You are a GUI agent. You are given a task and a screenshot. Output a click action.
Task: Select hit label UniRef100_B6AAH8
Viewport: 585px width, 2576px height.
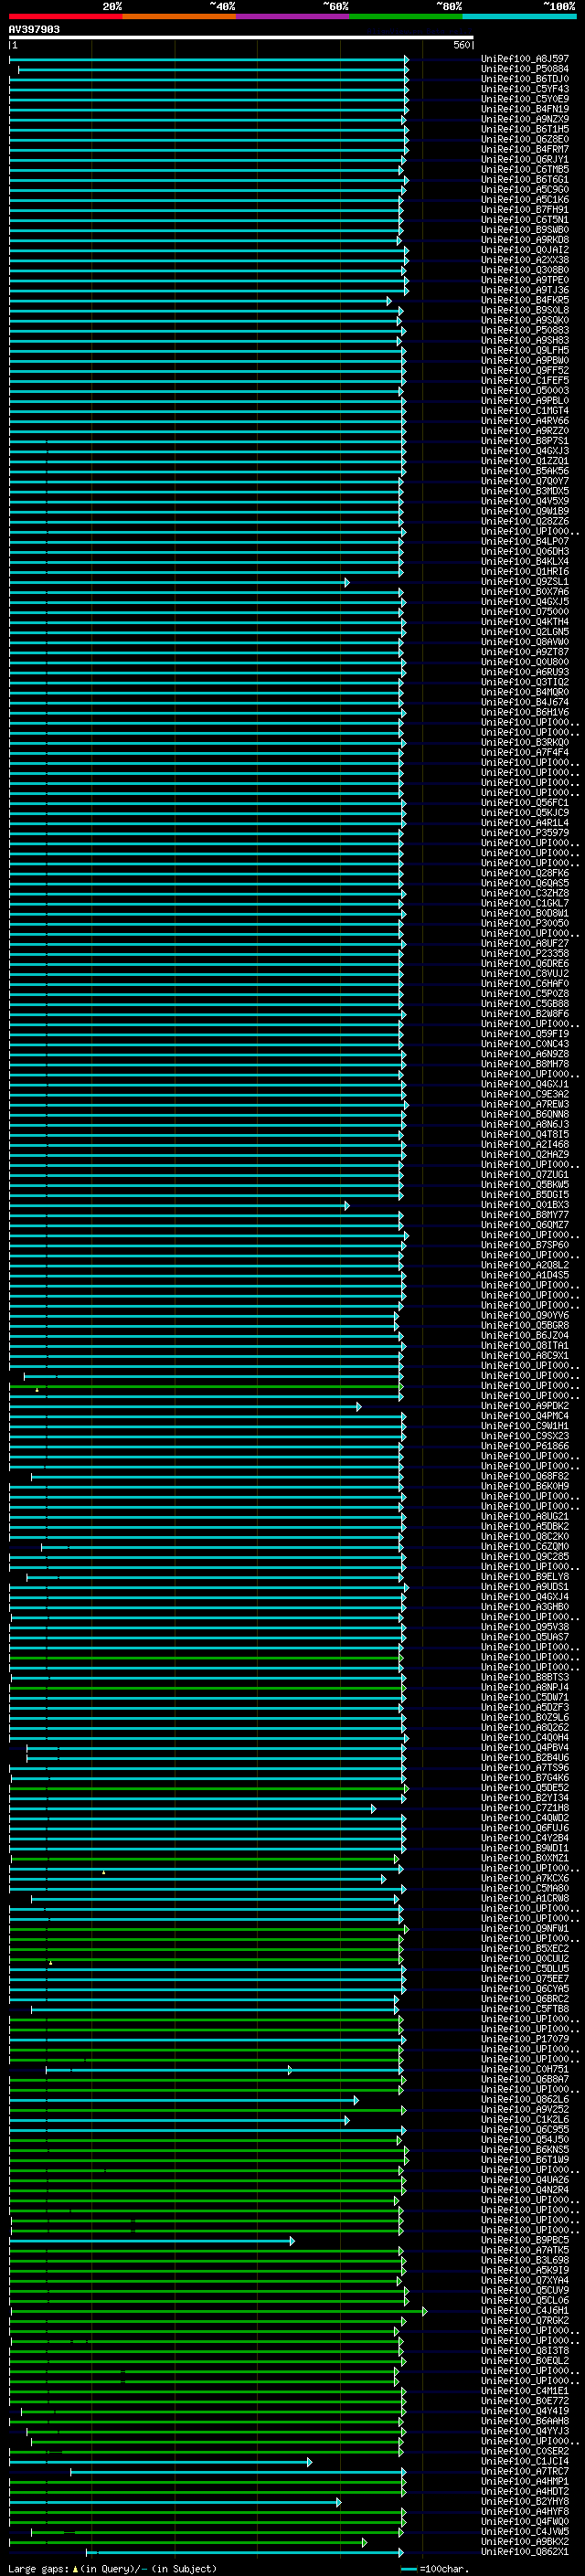click(525, 2421)
